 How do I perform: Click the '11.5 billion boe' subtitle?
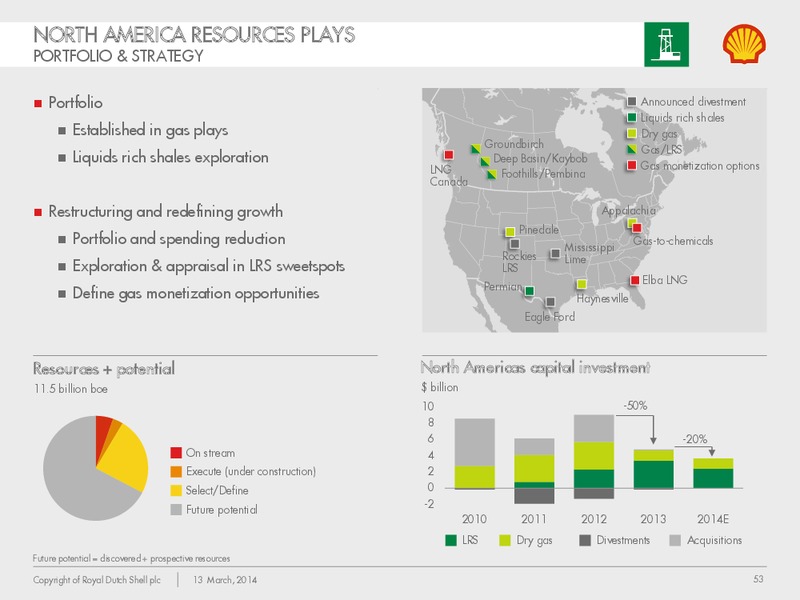71,389
